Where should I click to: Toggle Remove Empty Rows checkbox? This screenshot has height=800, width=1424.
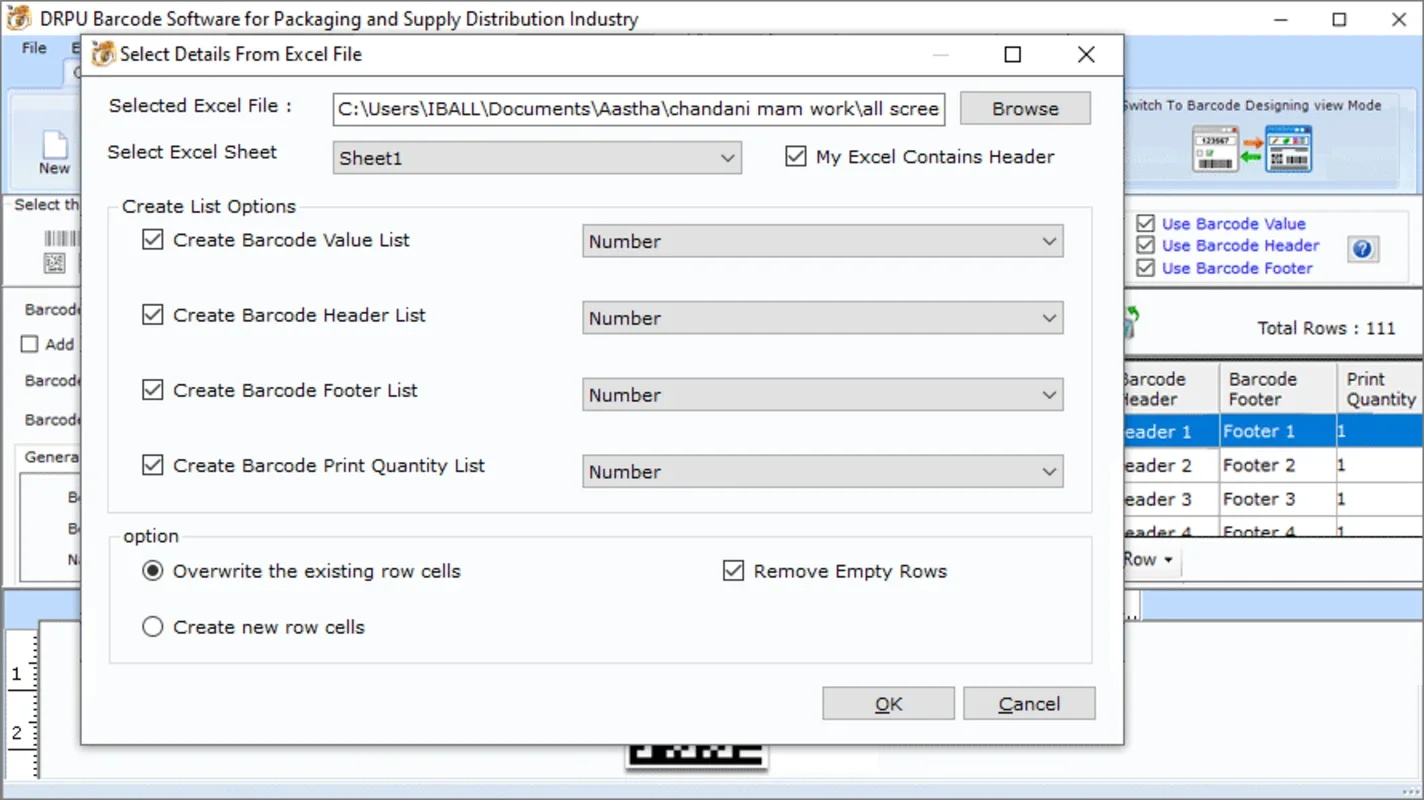(x=734, y=571)
